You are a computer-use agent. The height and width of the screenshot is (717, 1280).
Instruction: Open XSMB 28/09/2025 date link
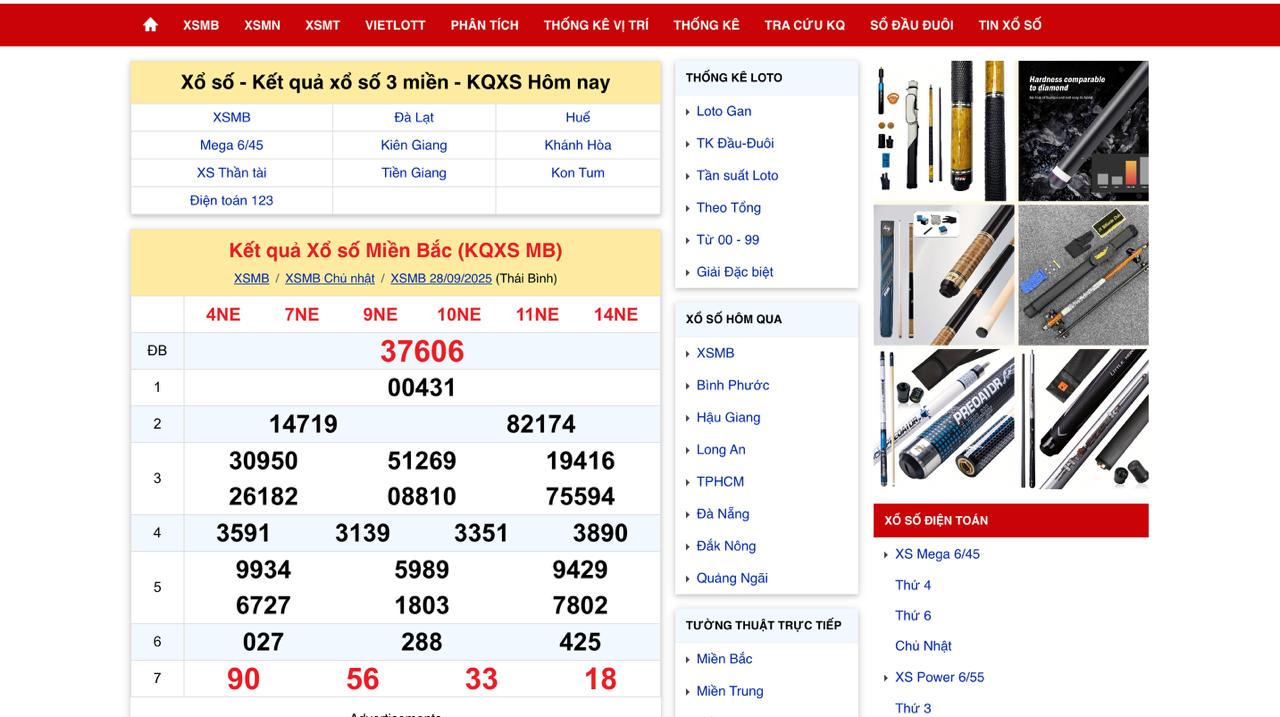coord(441,278)
